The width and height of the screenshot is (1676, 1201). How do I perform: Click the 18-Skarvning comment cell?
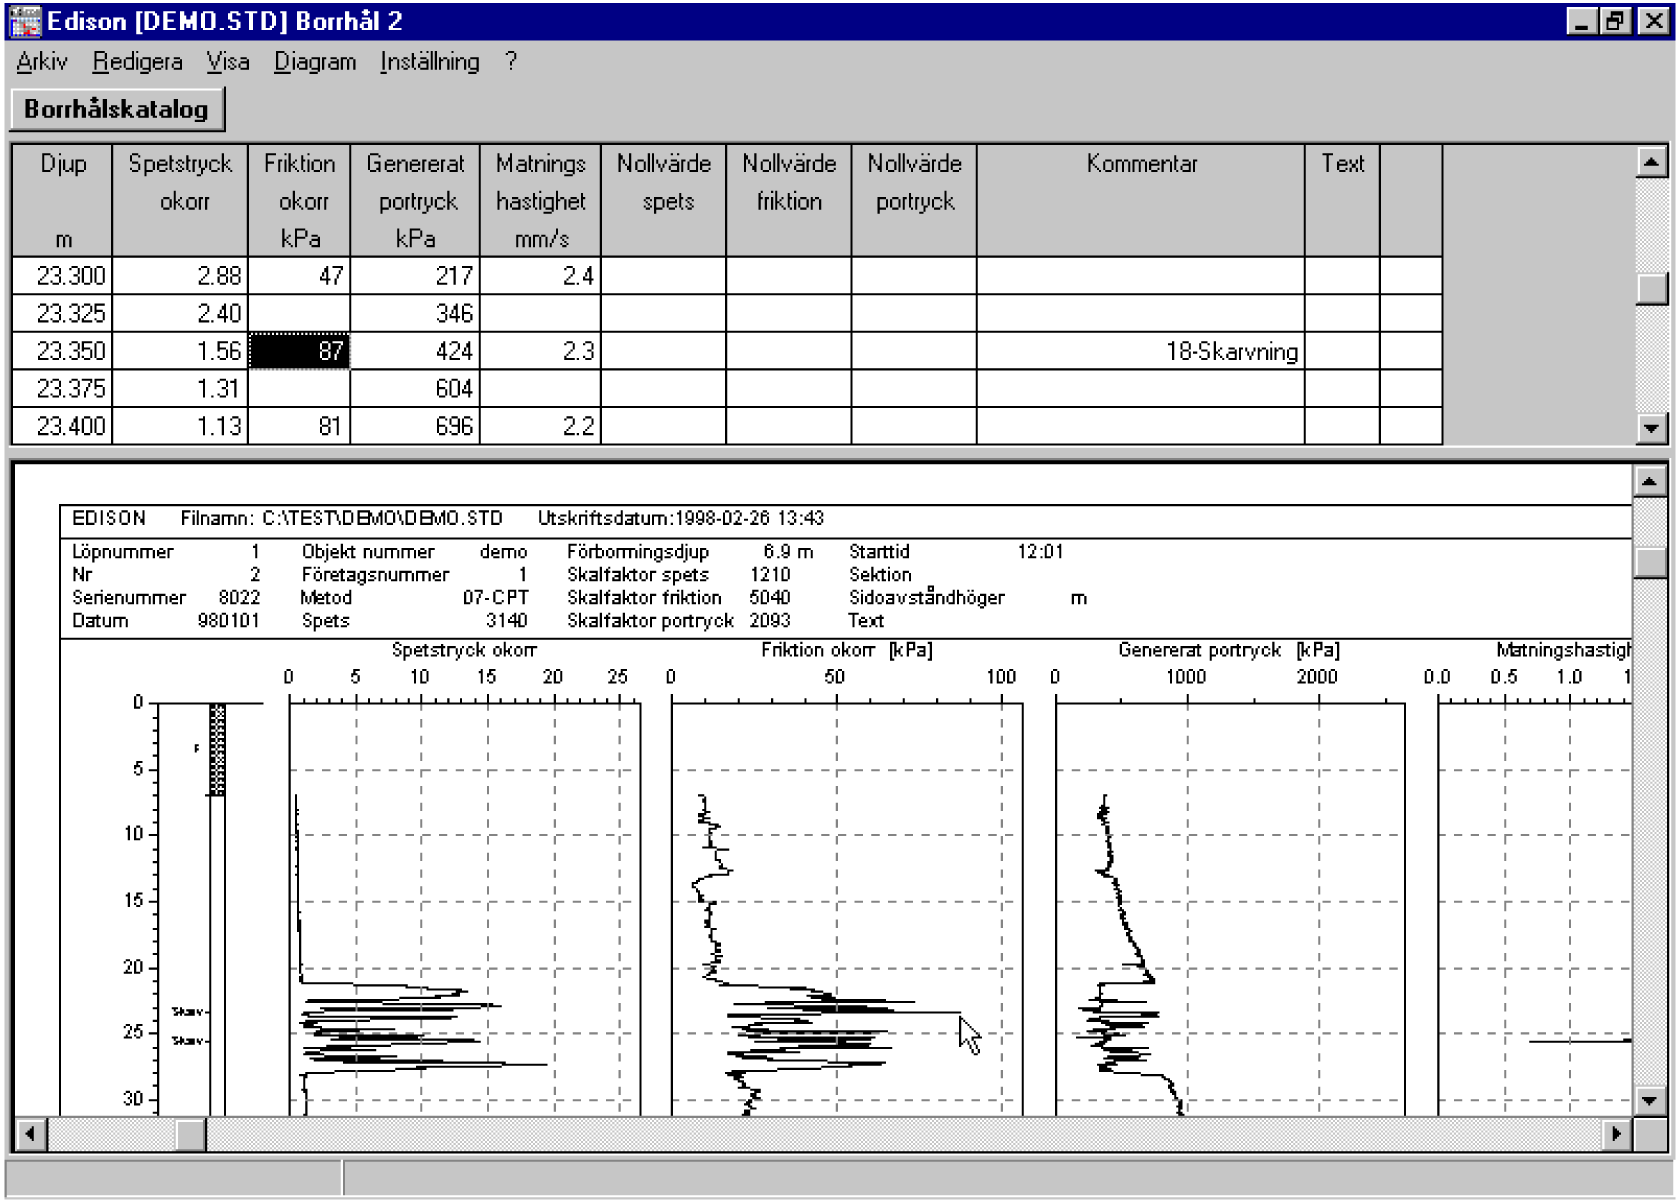(x=1141, y=351)
